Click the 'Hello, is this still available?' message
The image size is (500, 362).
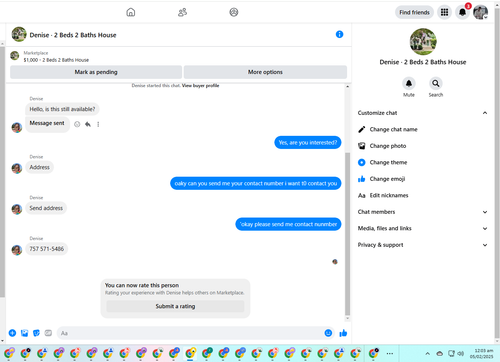click(x=62, y=109)
